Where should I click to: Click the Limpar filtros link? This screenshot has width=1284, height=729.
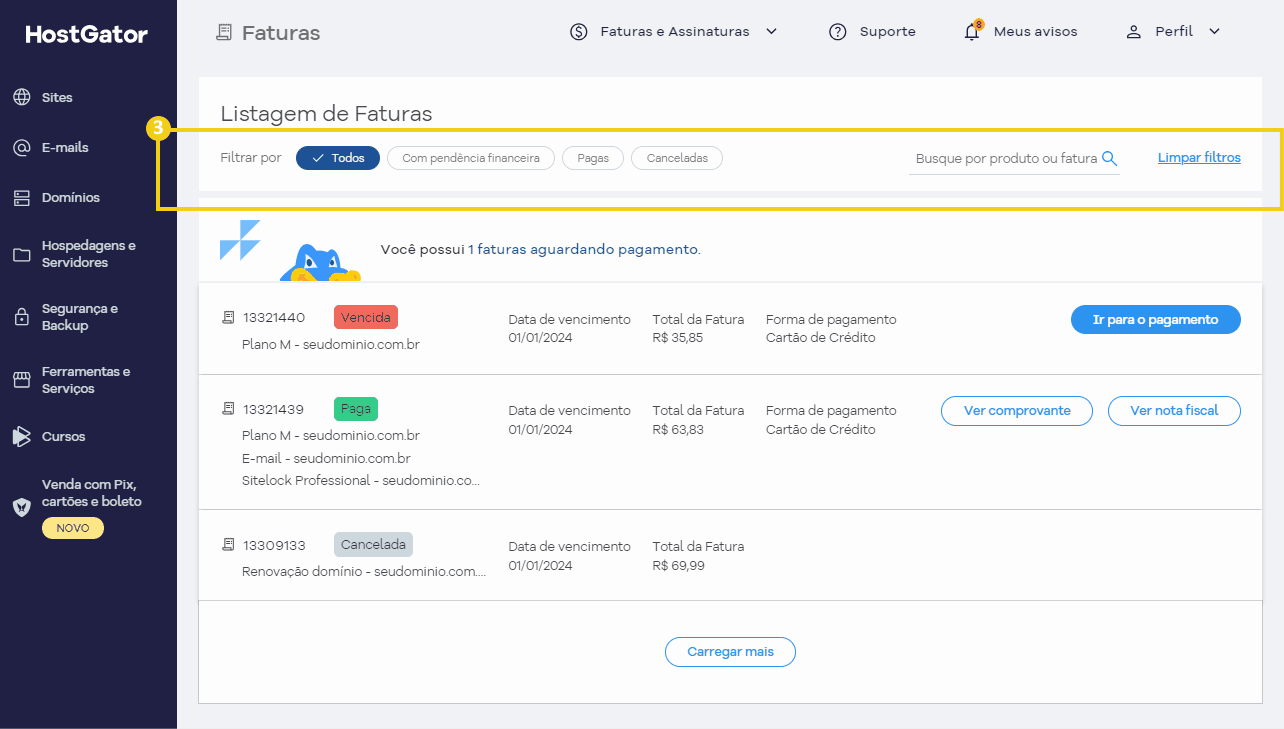(x=1199, y=158)
